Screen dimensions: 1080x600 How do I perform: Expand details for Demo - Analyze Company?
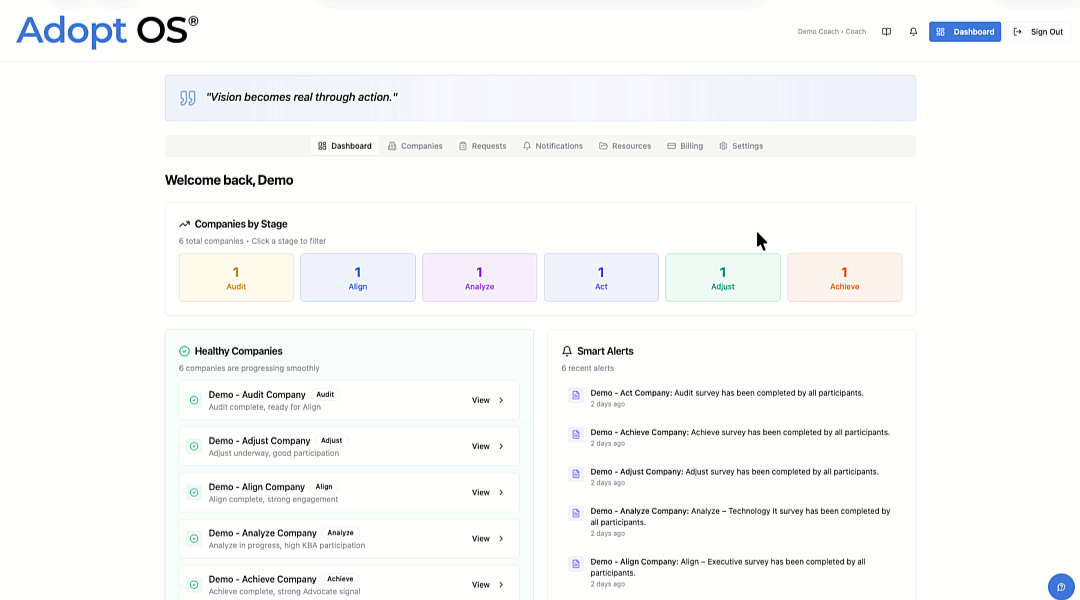click(485, 538)
